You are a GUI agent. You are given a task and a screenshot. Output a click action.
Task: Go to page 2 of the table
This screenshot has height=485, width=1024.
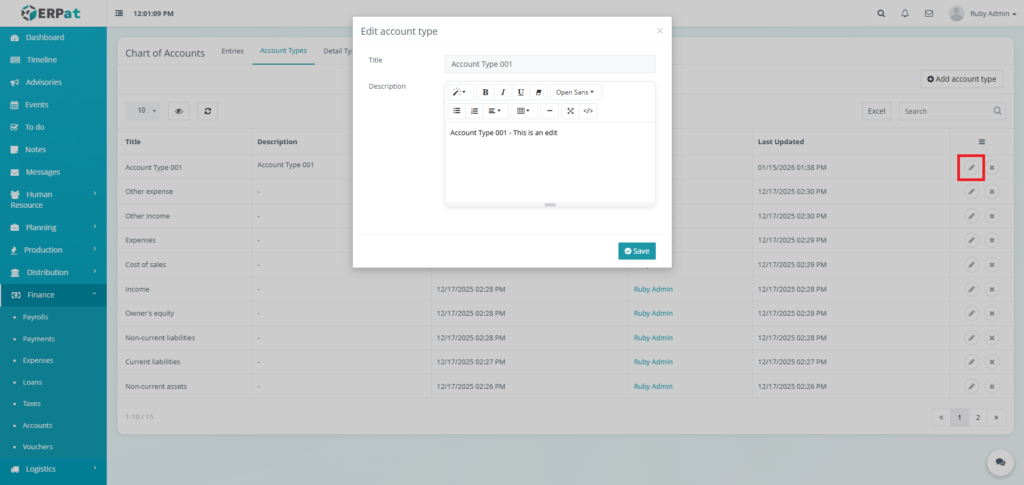pyautogui.click(x=978, y=417)
